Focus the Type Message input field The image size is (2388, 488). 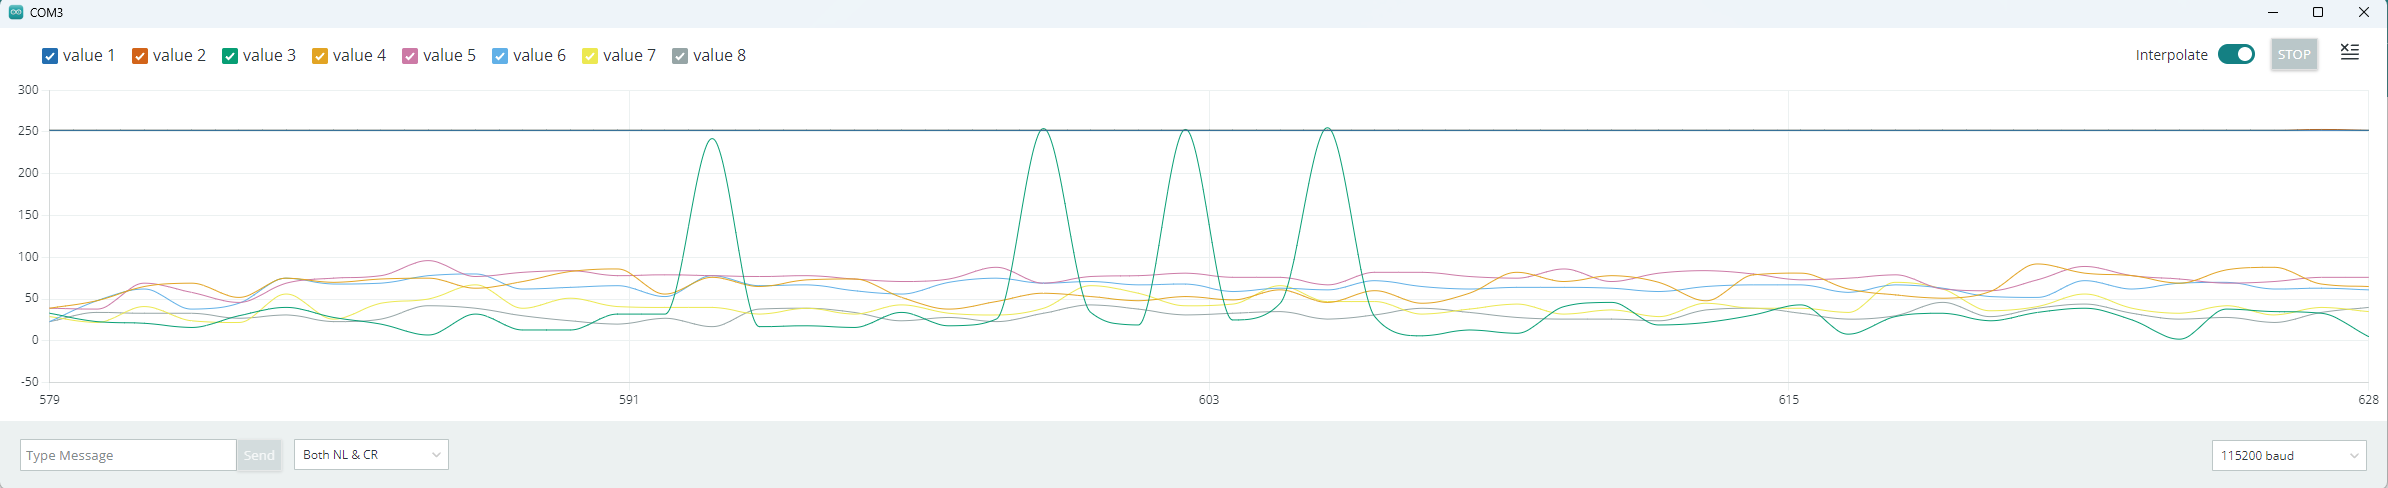(128, 455)
